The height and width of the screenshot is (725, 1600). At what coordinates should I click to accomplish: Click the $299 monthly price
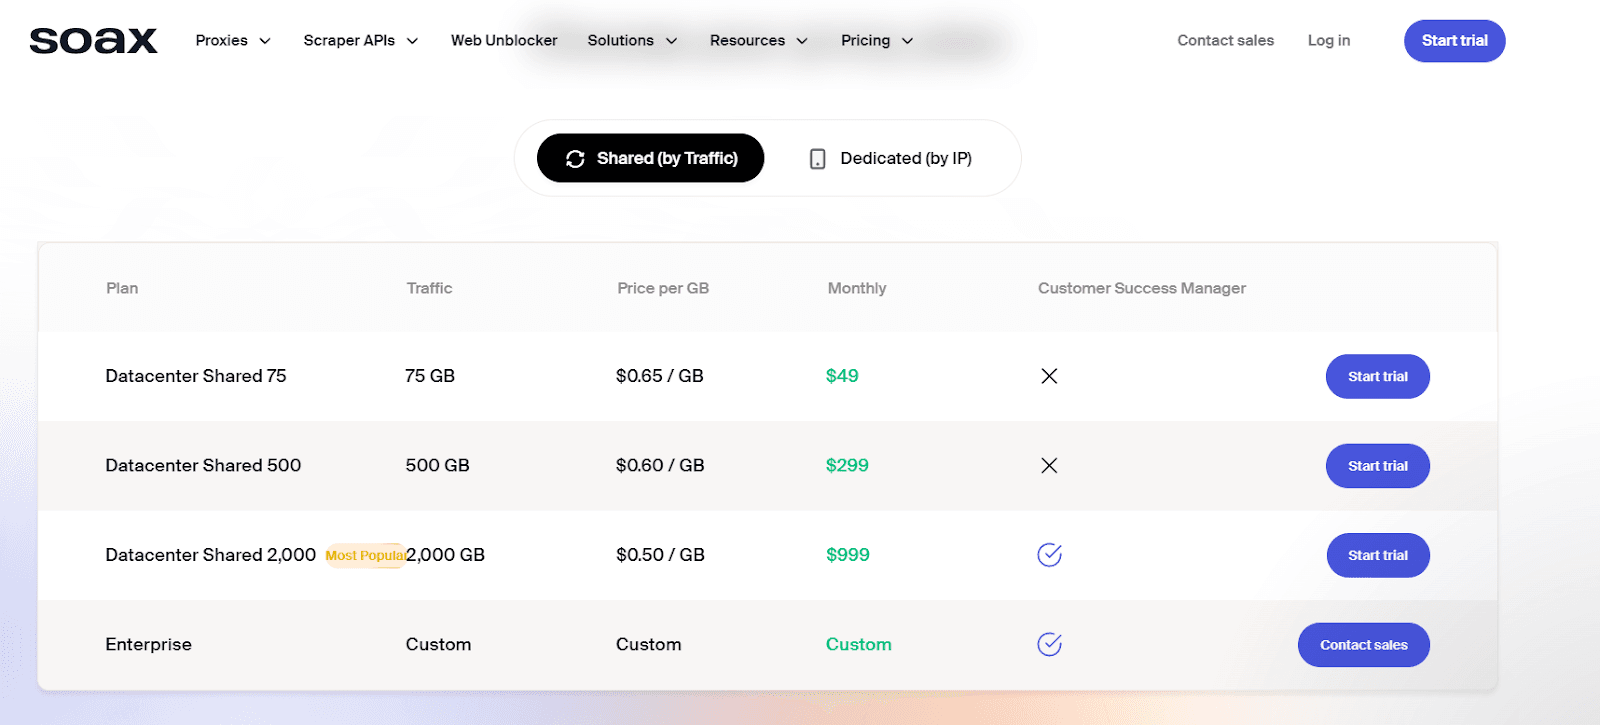click(x=847, y=465)
